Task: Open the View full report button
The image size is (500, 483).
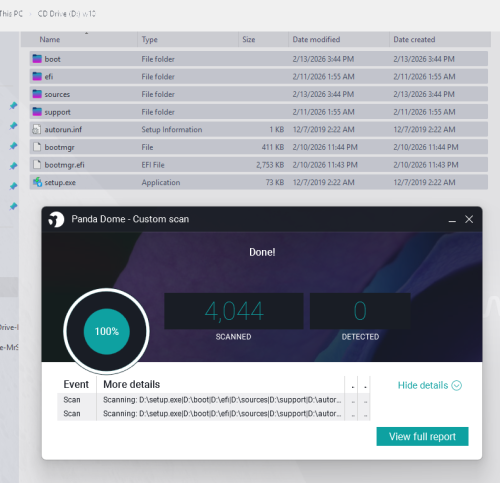Action: coord(422,436)
